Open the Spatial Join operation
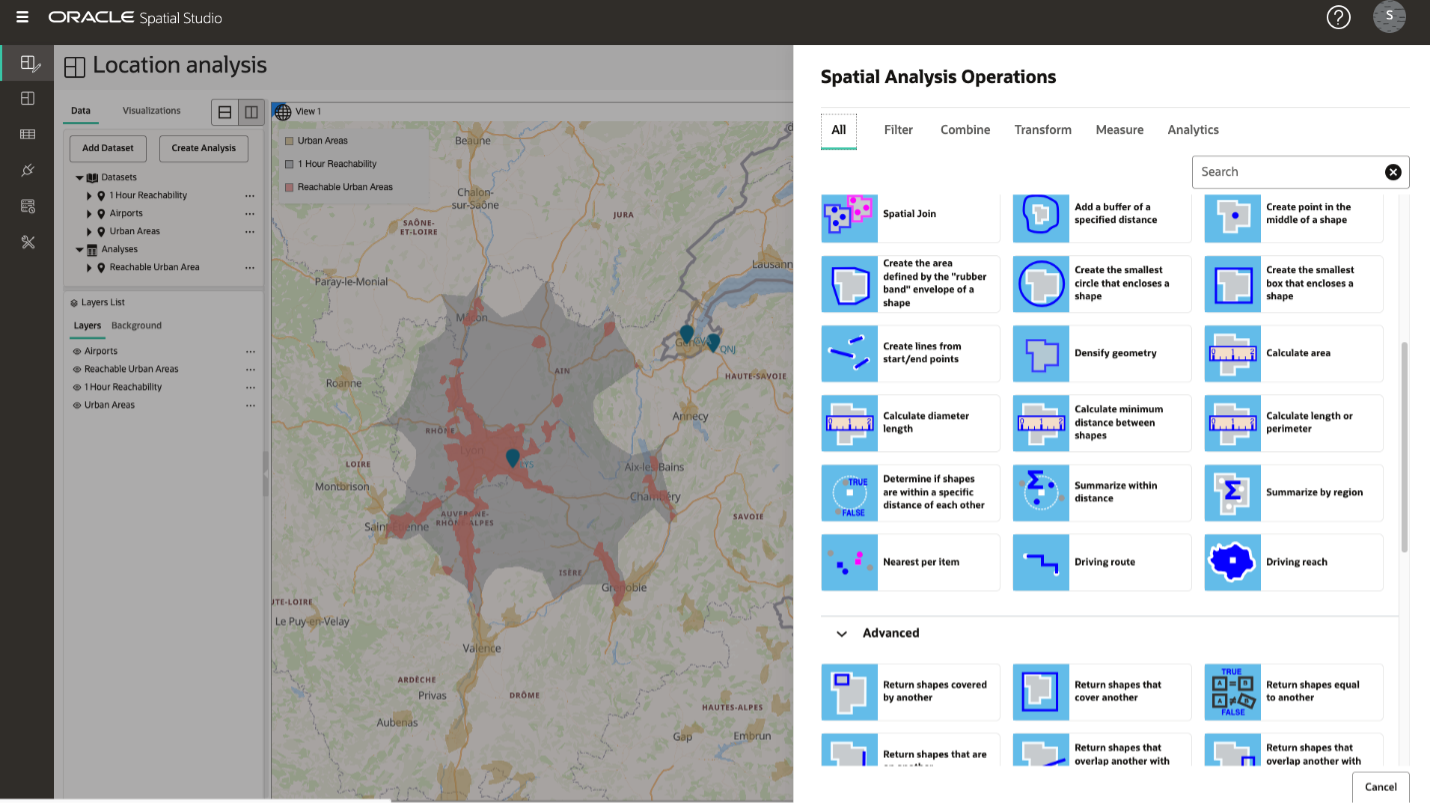Screen dimensions: 1430x806 (x=909, y=214)
